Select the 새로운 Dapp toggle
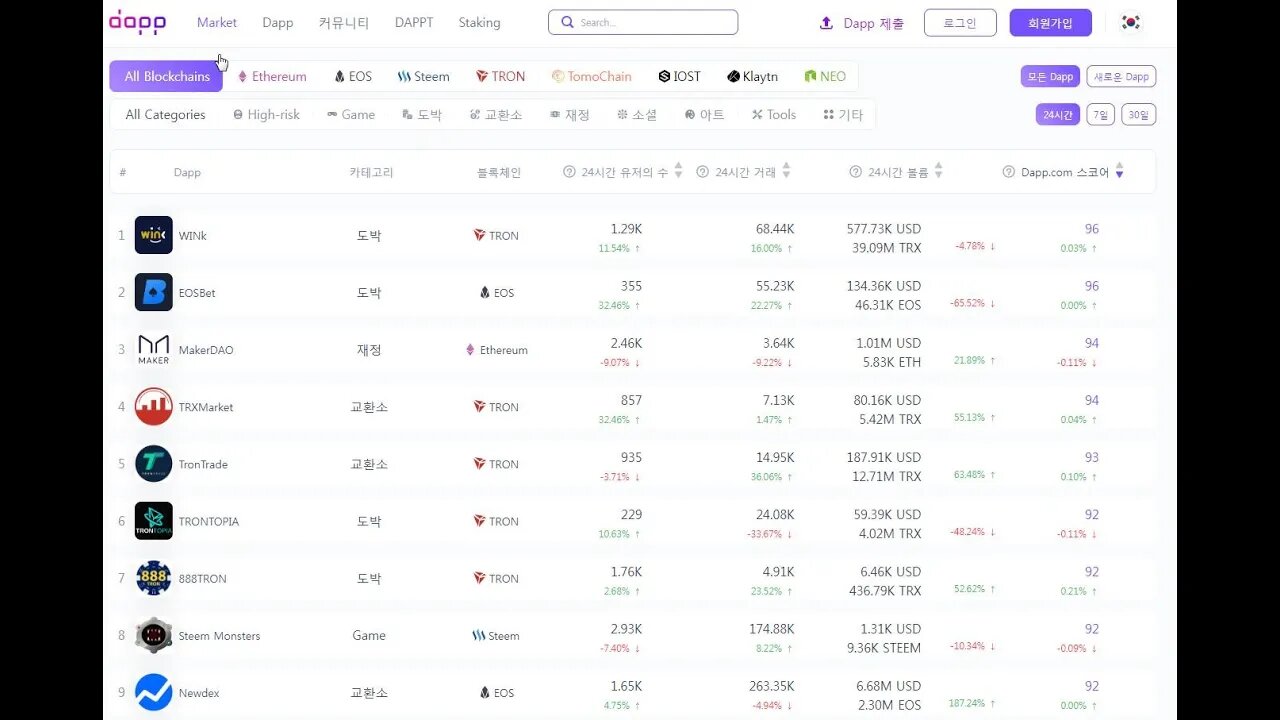This screenshot has height=720, width=1280. coord(1121,76)
